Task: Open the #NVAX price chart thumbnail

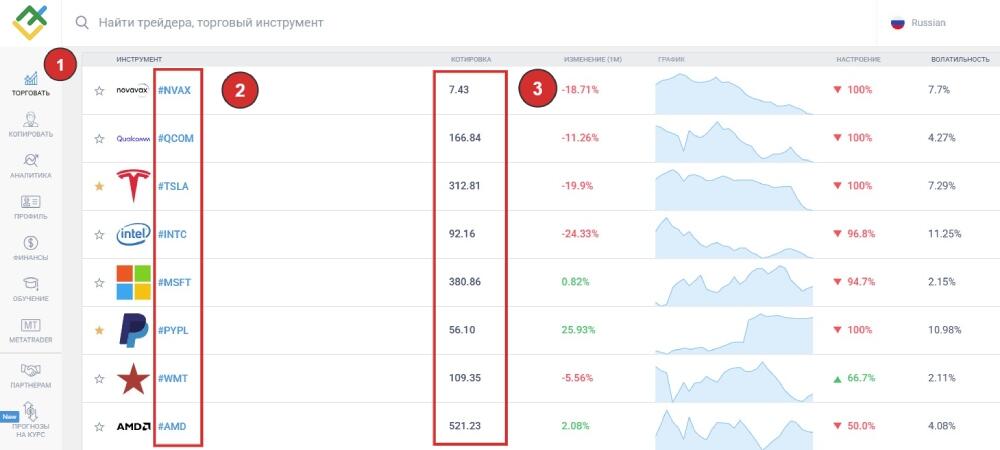Action: tap(734, 94)
